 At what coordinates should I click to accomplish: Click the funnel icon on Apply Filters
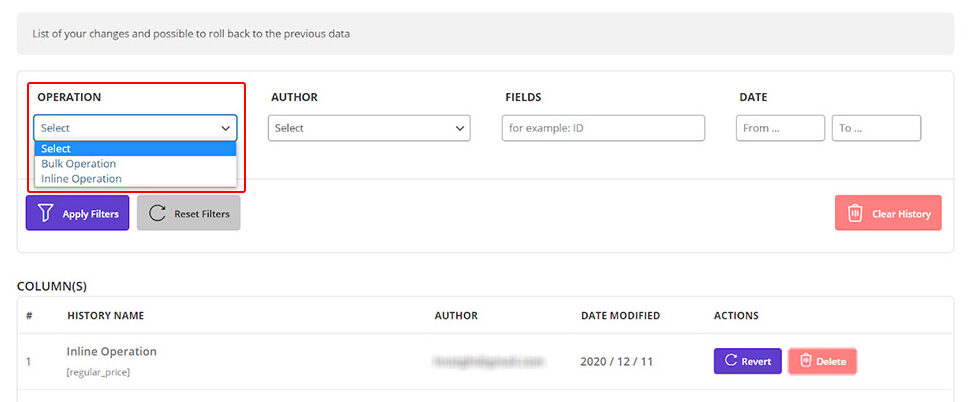45,213
